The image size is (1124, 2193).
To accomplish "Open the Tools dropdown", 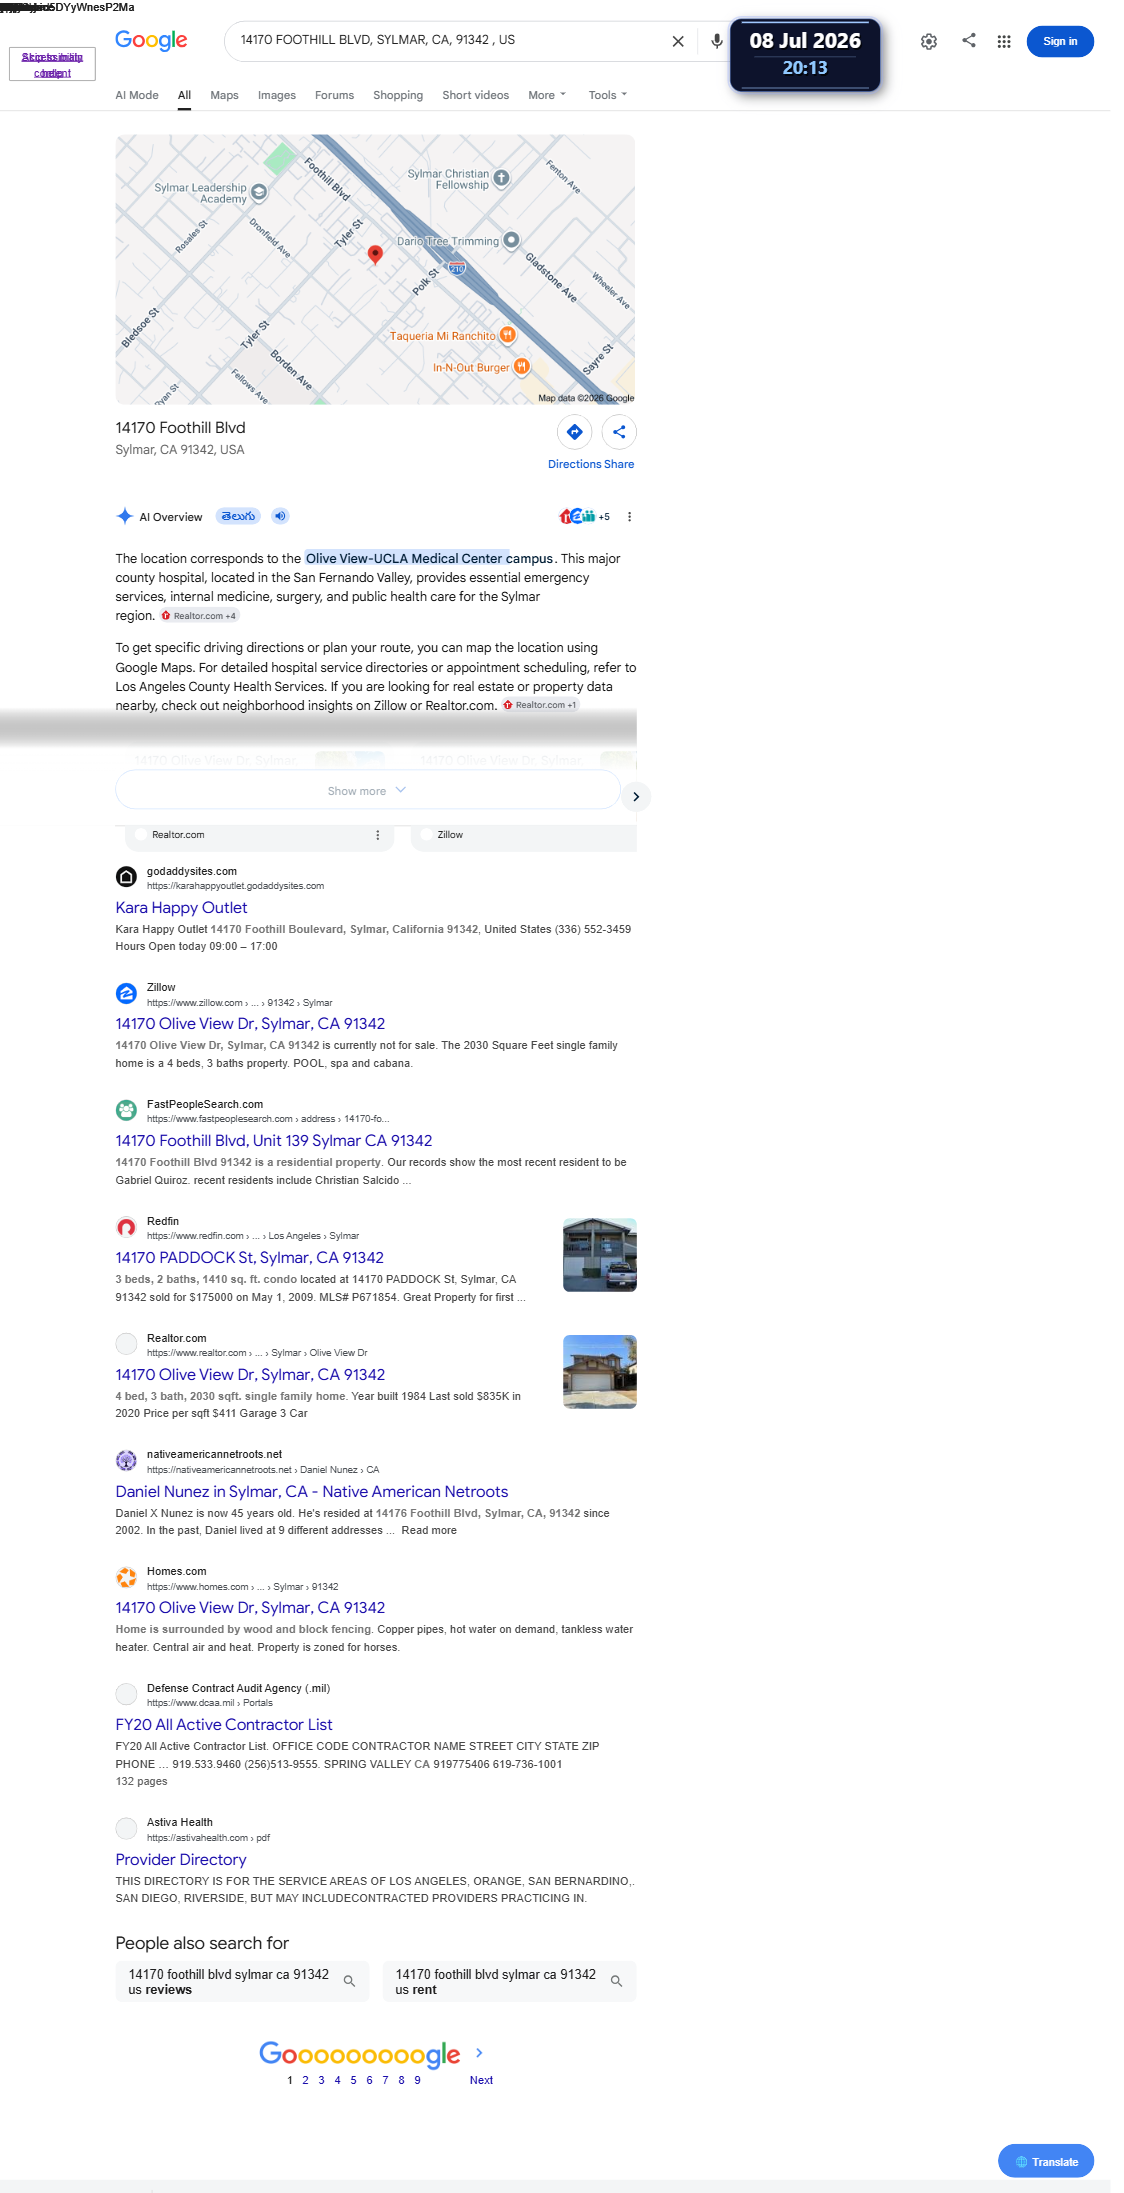I will tap(608, 95).
